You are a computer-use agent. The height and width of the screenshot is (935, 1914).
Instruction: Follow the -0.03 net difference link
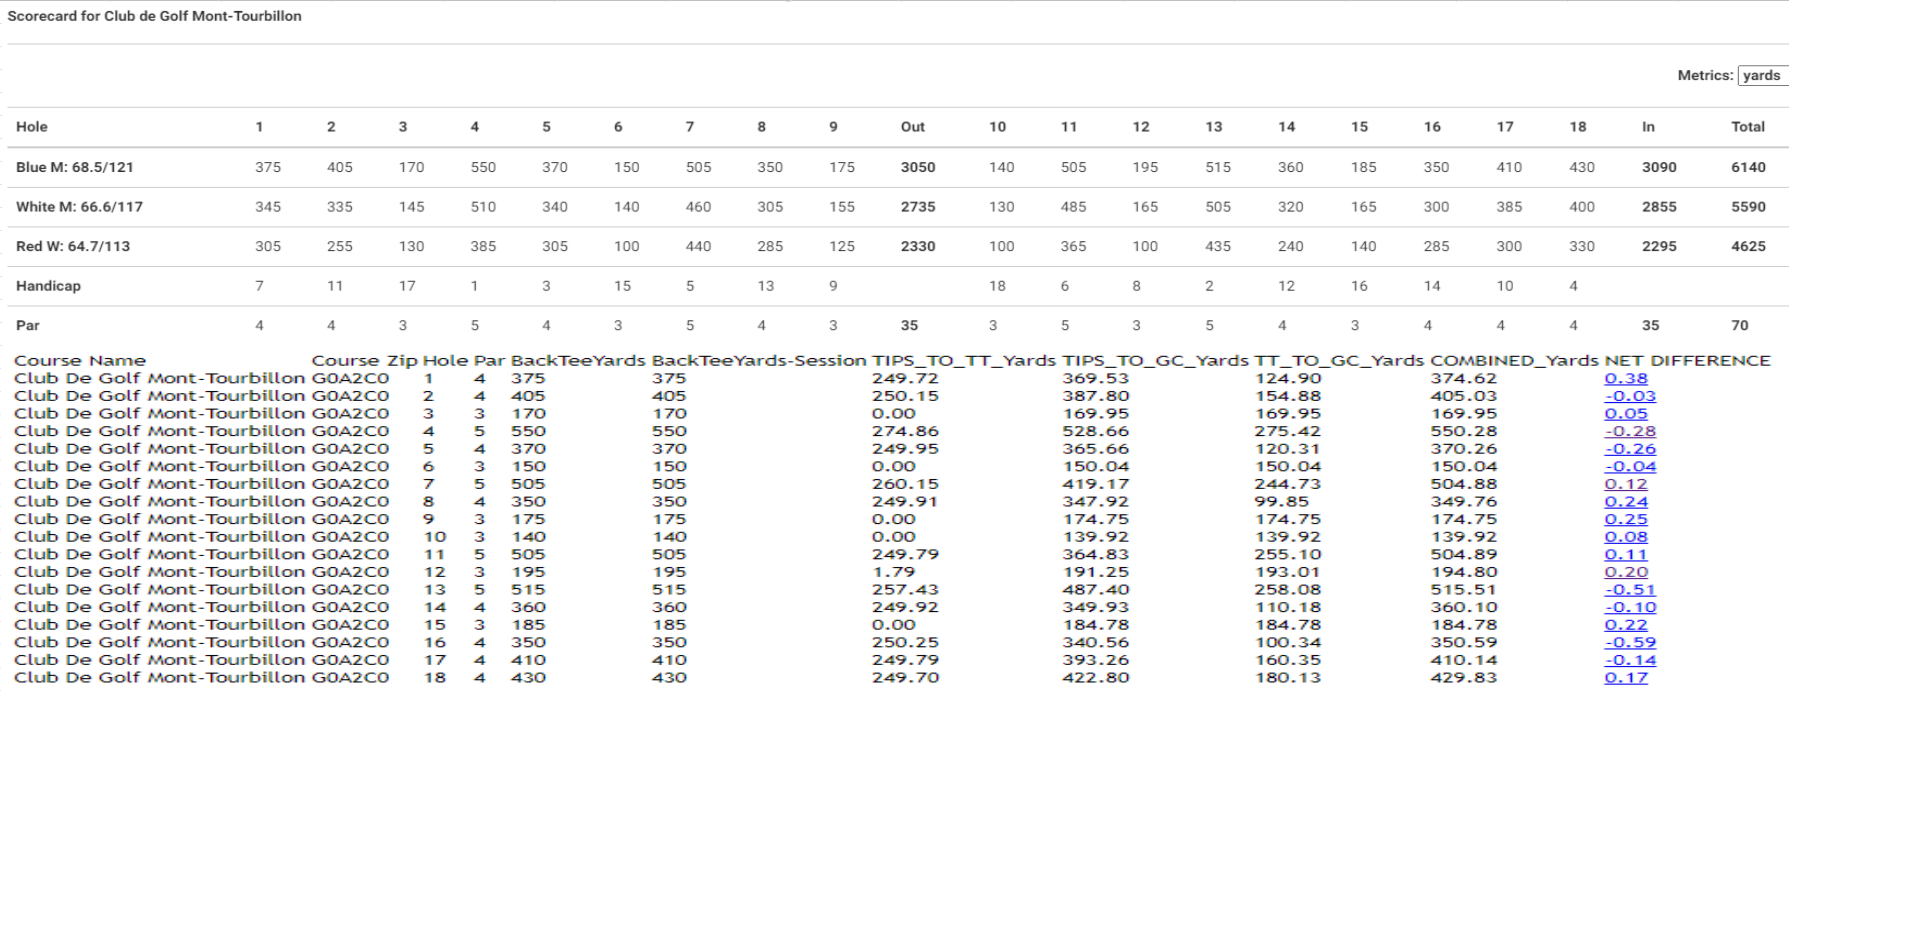coord(1630,396)
